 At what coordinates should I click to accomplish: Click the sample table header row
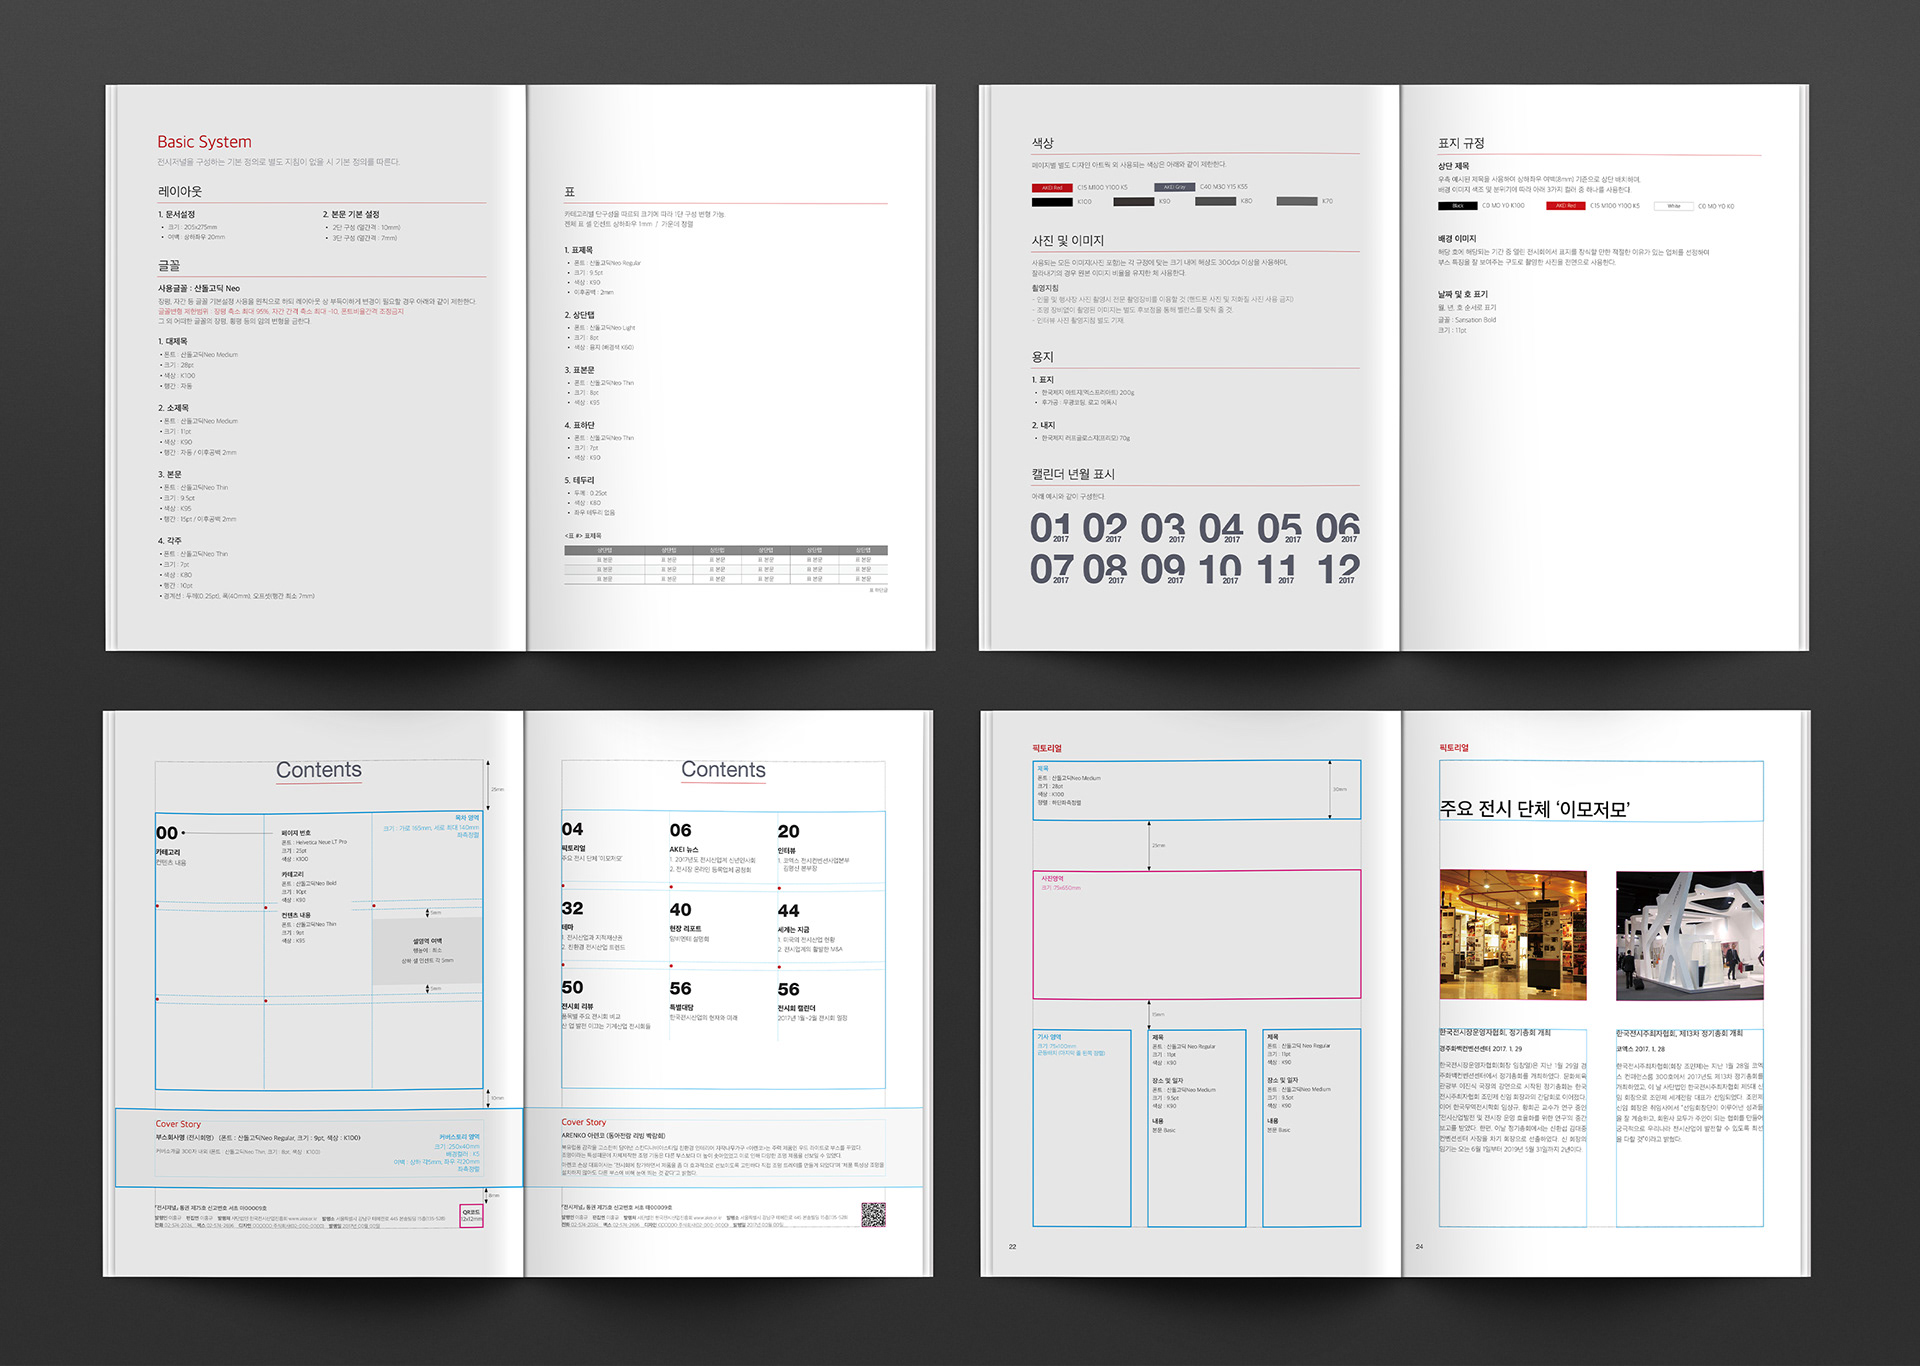click(725, 550)
